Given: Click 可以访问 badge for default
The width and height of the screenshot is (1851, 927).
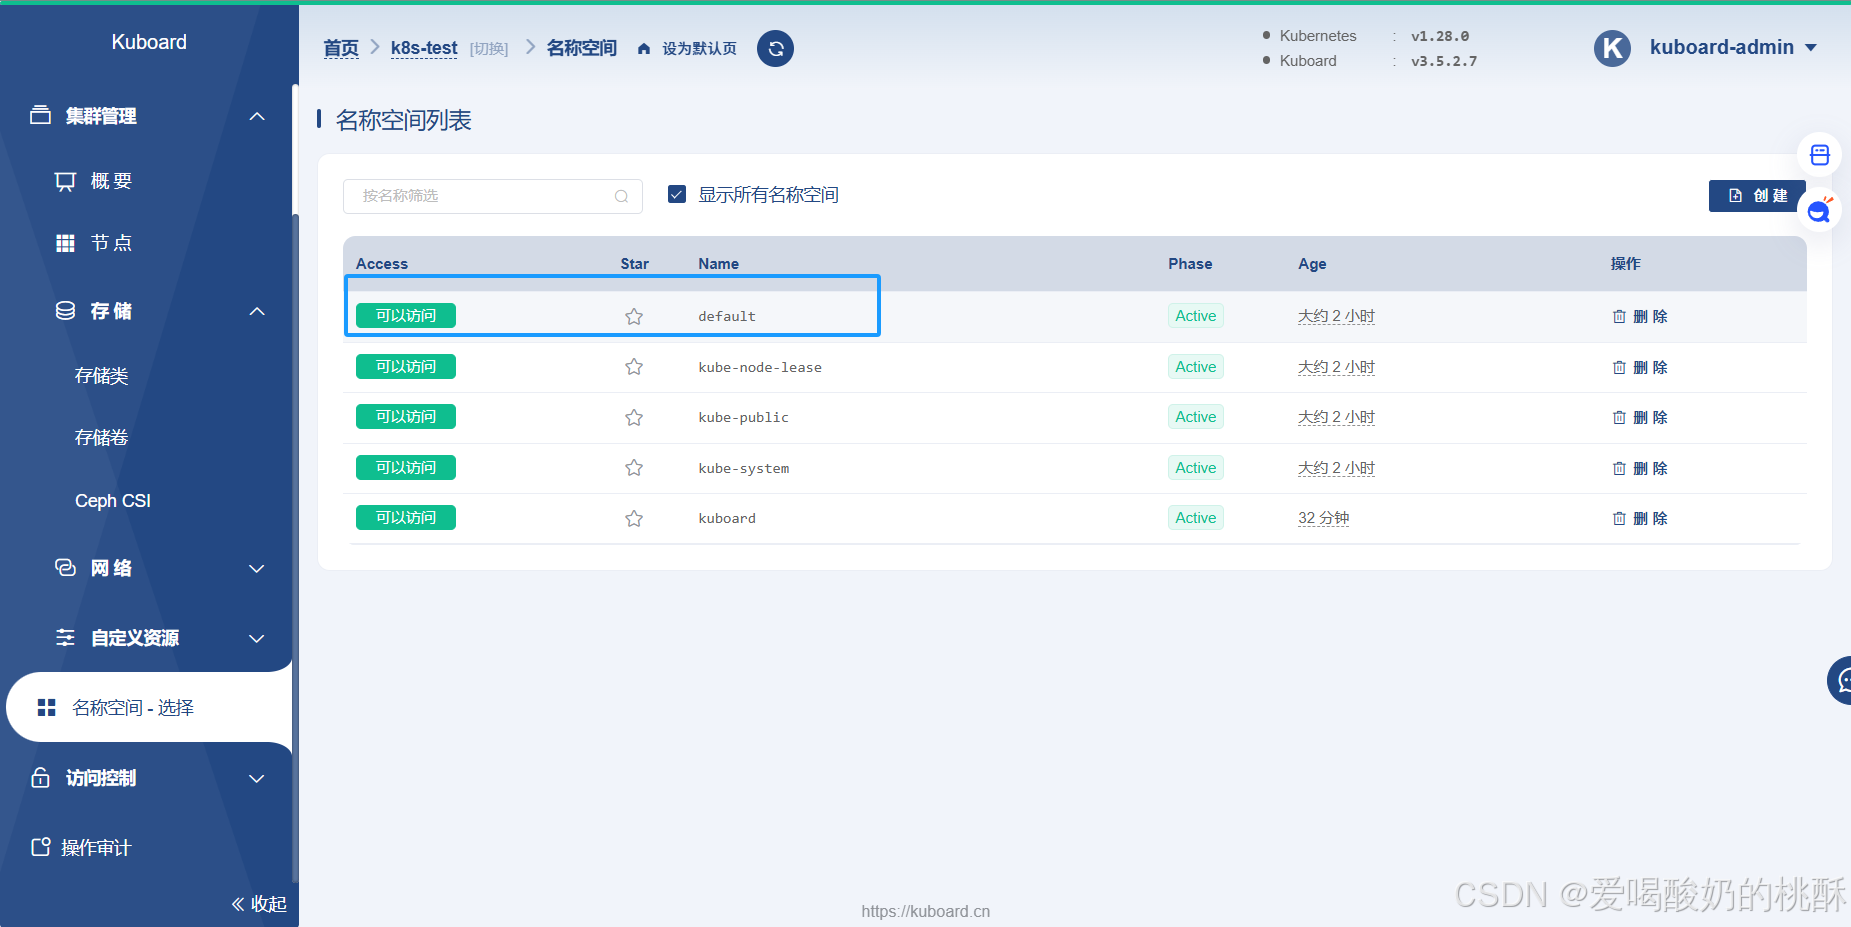Looking at the screenshot, I should pyautogui.click(x=406, y=316).
